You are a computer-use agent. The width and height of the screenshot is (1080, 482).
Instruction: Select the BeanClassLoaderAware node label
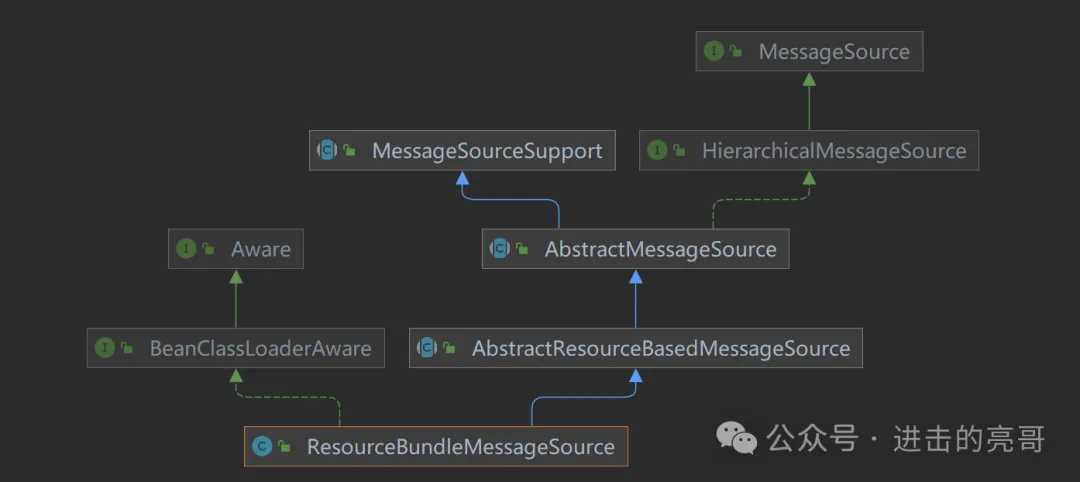260,348
